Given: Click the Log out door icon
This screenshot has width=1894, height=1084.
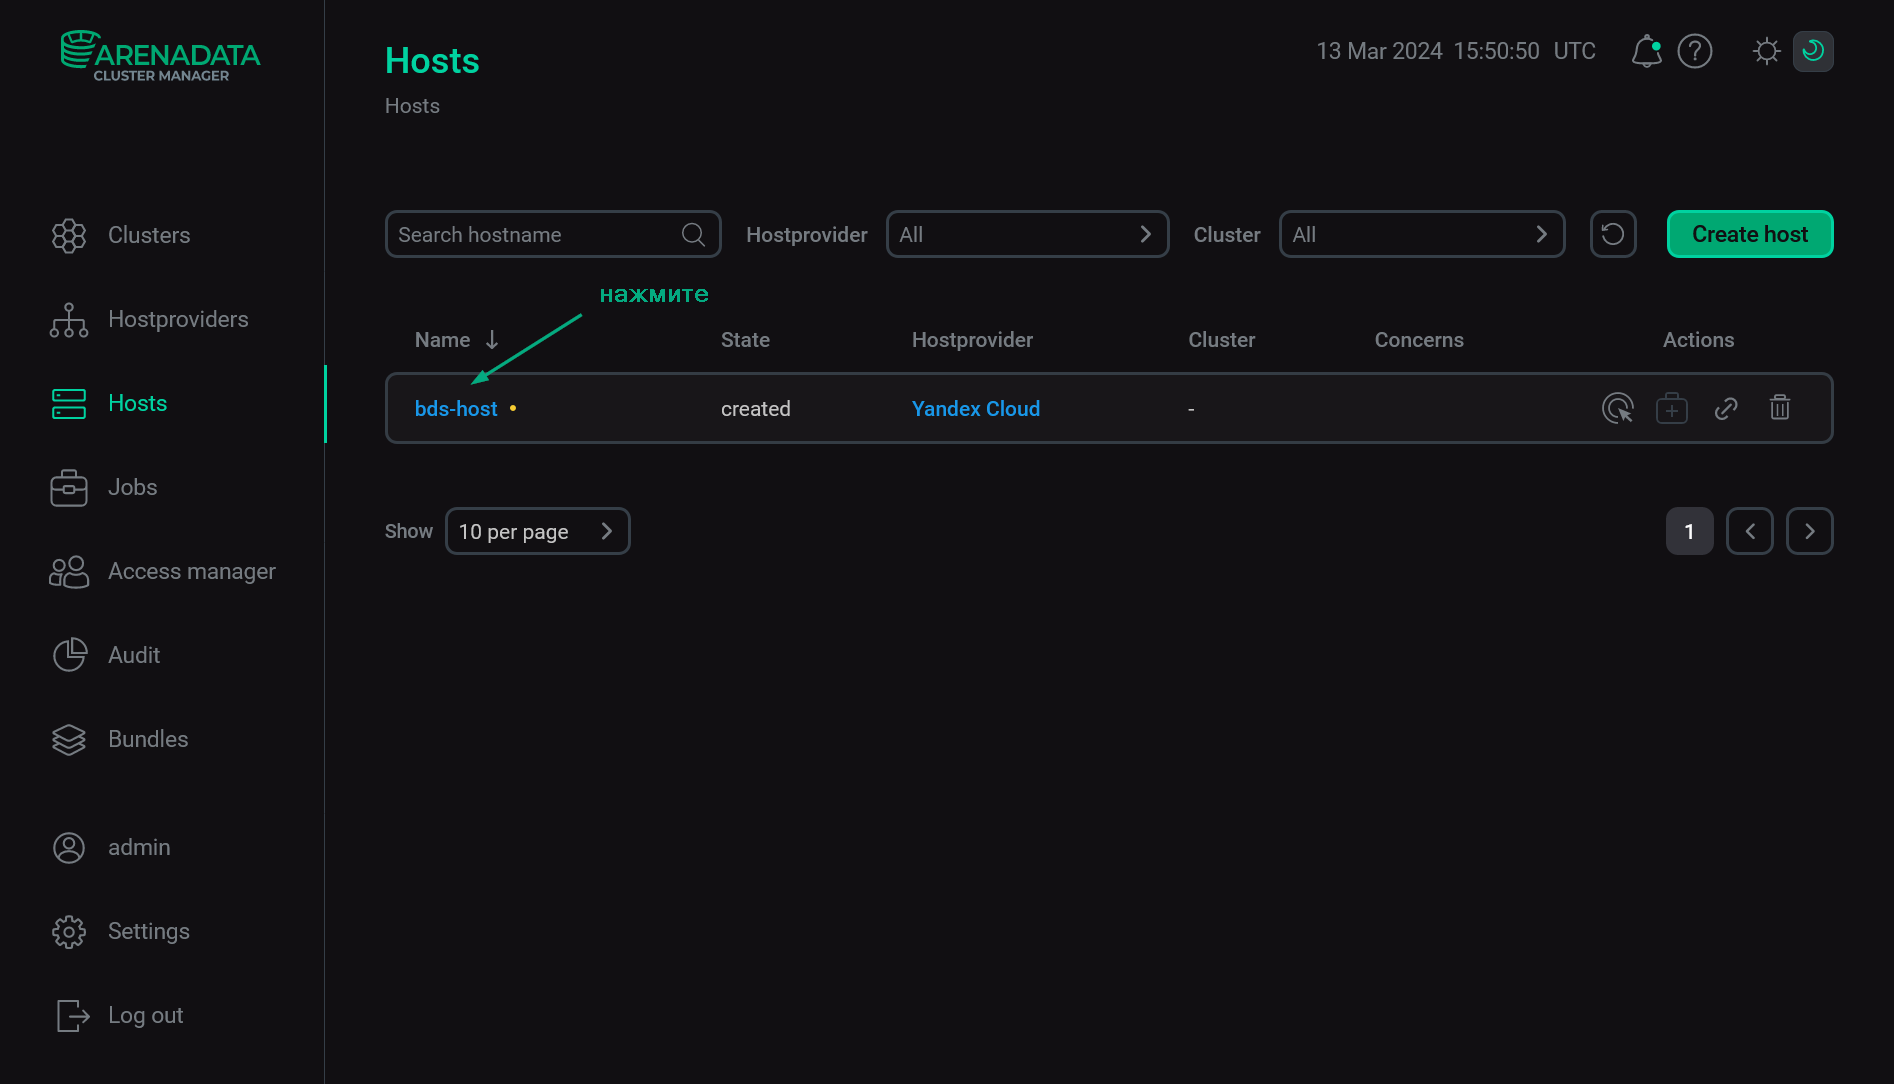Looking at the screenshot, I should click(72, 1015).
